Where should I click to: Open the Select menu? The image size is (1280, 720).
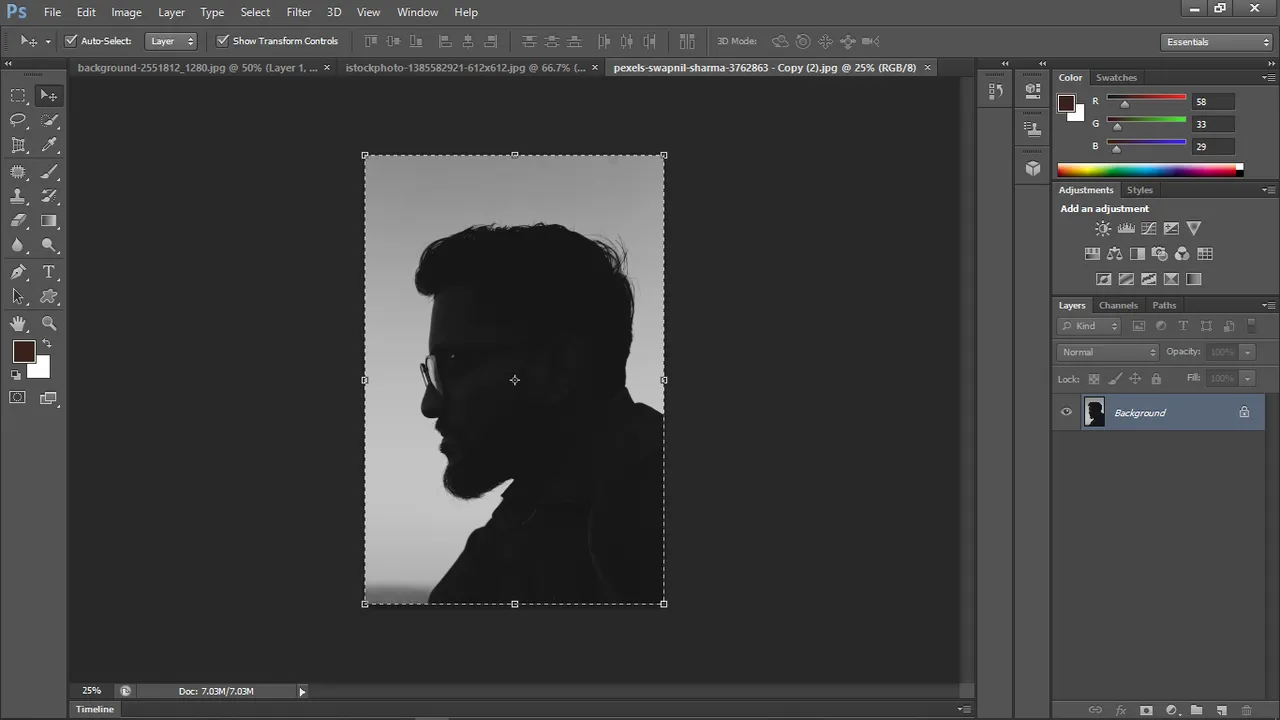coord(255,12)
